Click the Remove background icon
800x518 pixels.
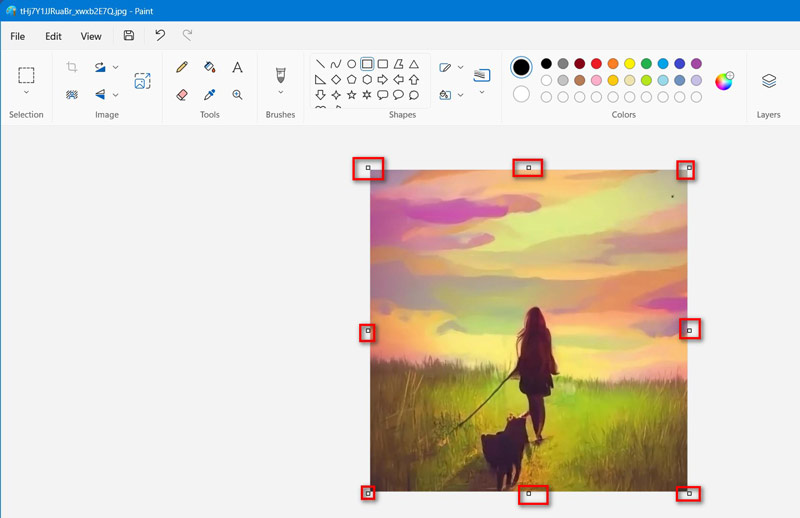pyautogui.click(x=72, y=94)
